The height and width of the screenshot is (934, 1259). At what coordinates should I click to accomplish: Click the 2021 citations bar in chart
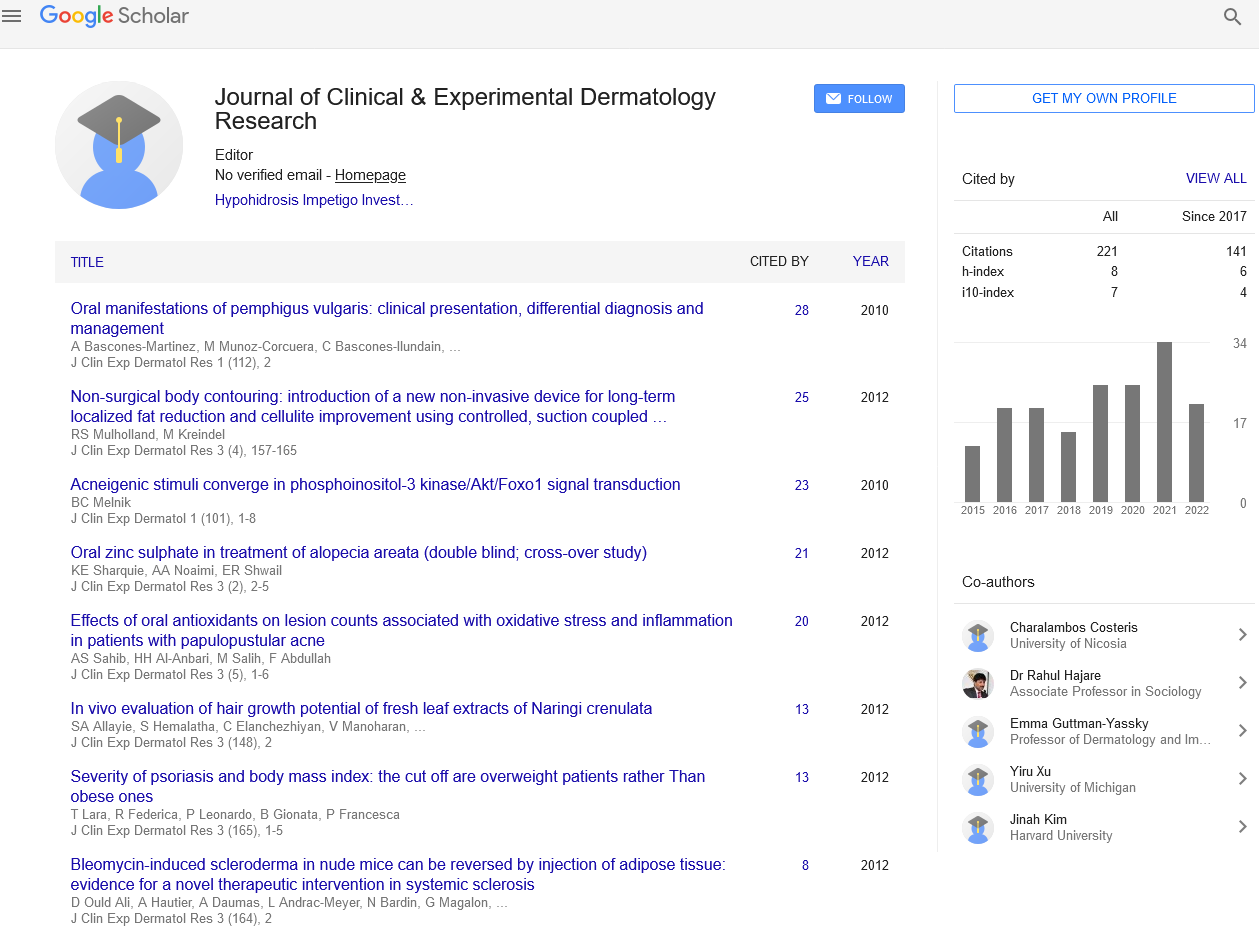pos(1164,422)
